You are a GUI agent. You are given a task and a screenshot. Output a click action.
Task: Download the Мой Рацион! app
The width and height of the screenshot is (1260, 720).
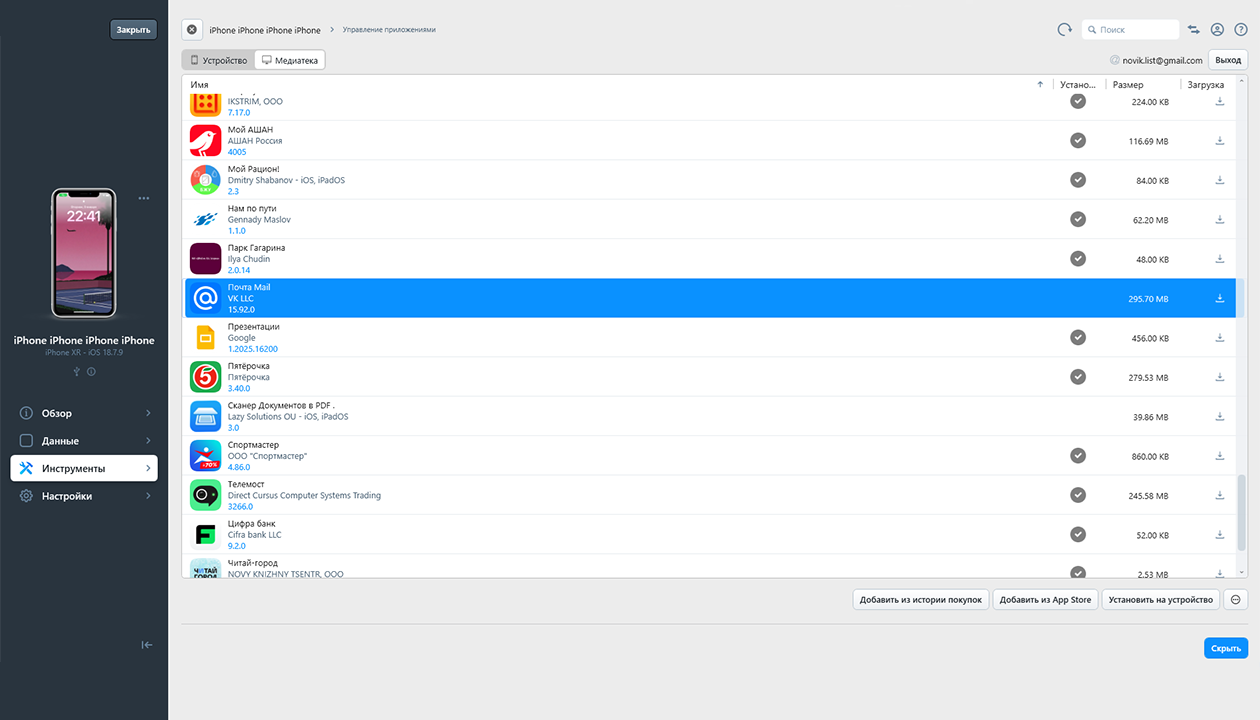click(1220, 180)
